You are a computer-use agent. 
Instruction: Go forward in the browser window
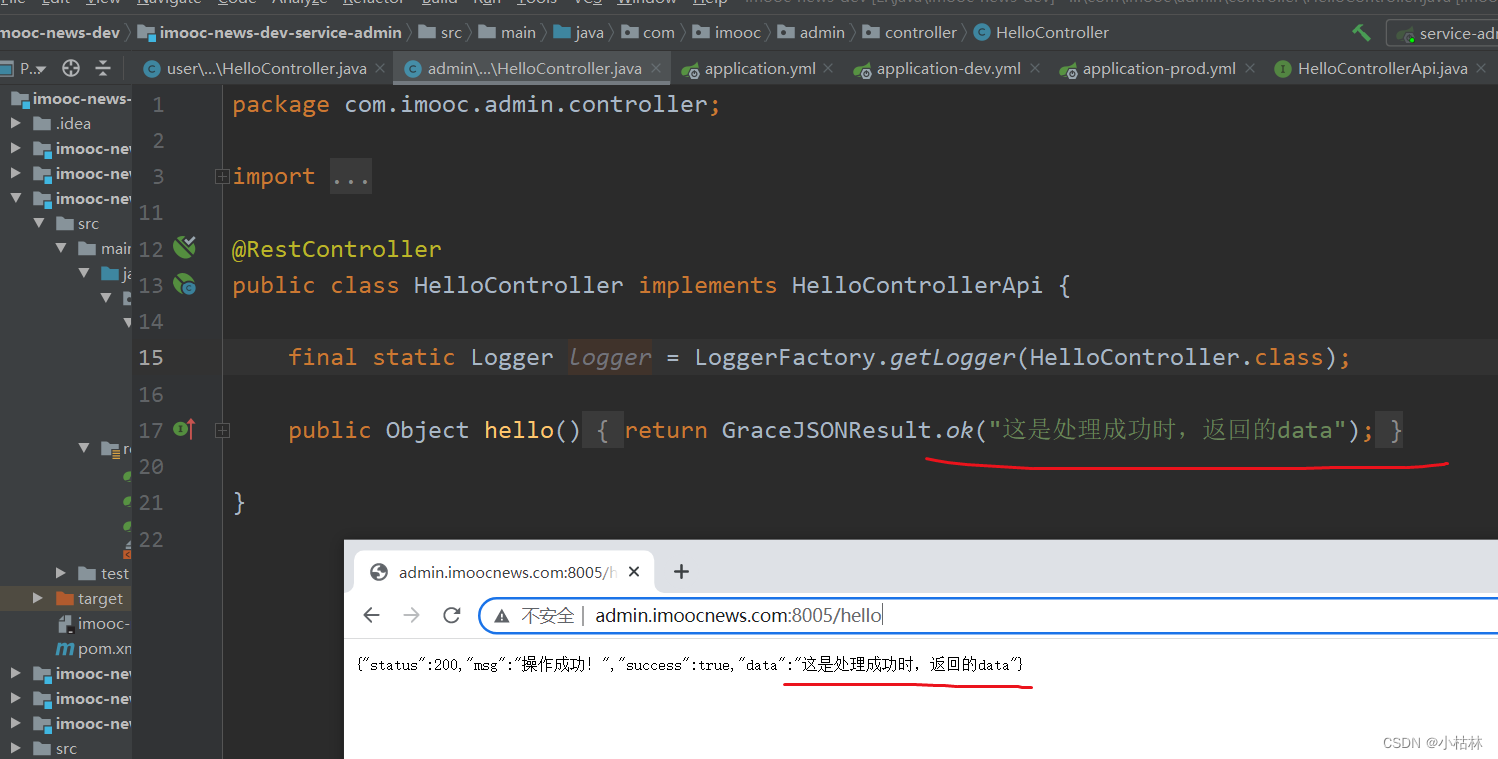[411, 615]
